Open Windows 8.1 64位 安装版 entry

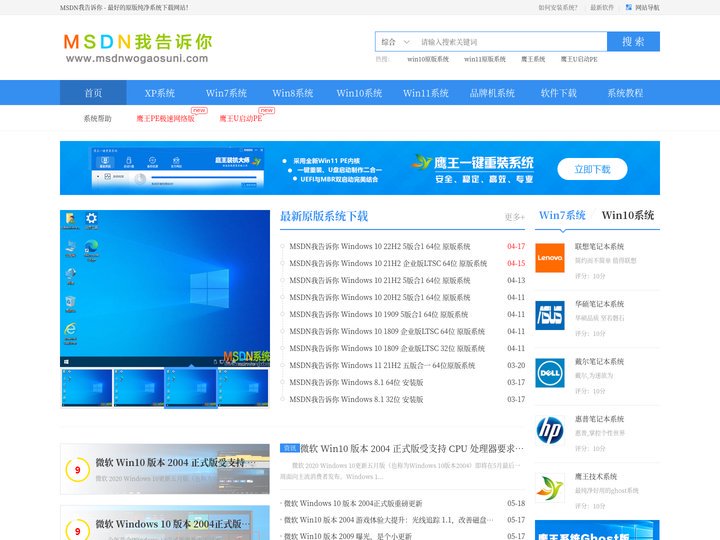point(356,382)
